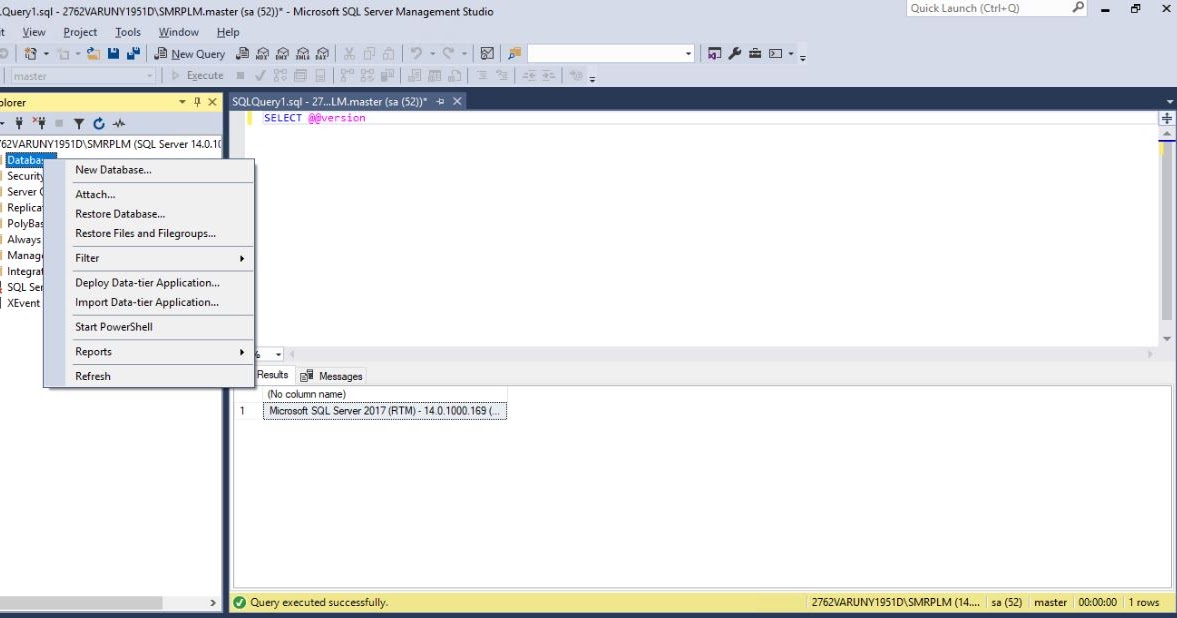Close the SQLQuery1.sql tab

point(457,101)
